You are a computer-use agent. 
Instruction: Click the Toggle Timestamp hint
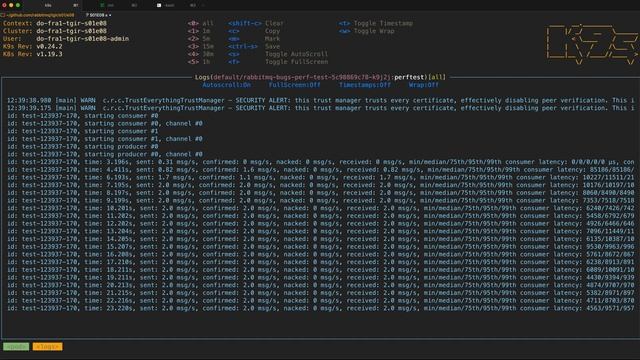pyautogui.click(x=383, y=23)
